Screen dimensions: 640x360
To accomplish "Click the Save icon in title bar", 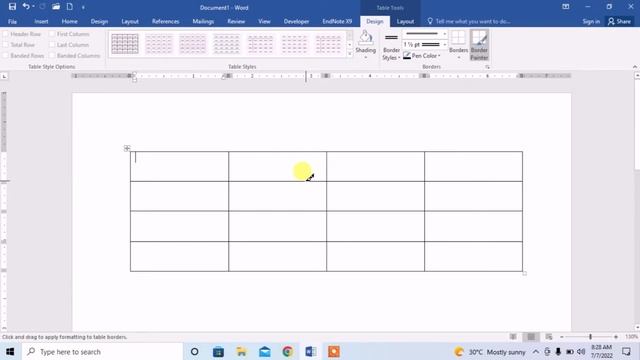I will click(x=12, y=7).
